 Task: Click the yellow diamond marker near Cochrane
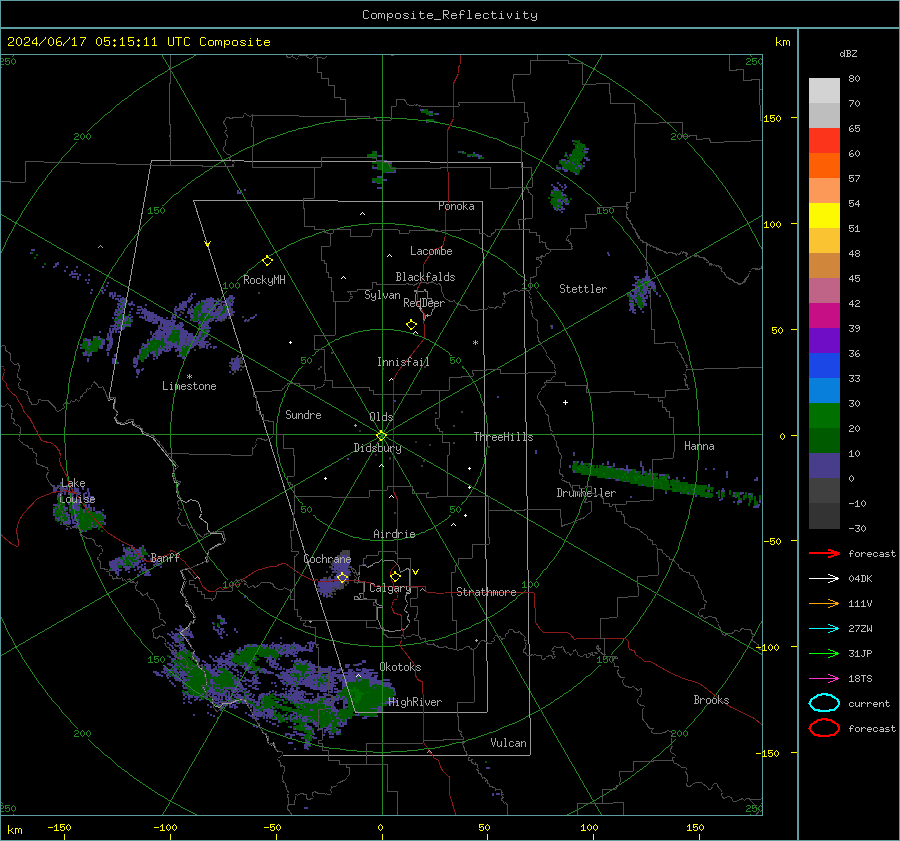click(342, 577)
